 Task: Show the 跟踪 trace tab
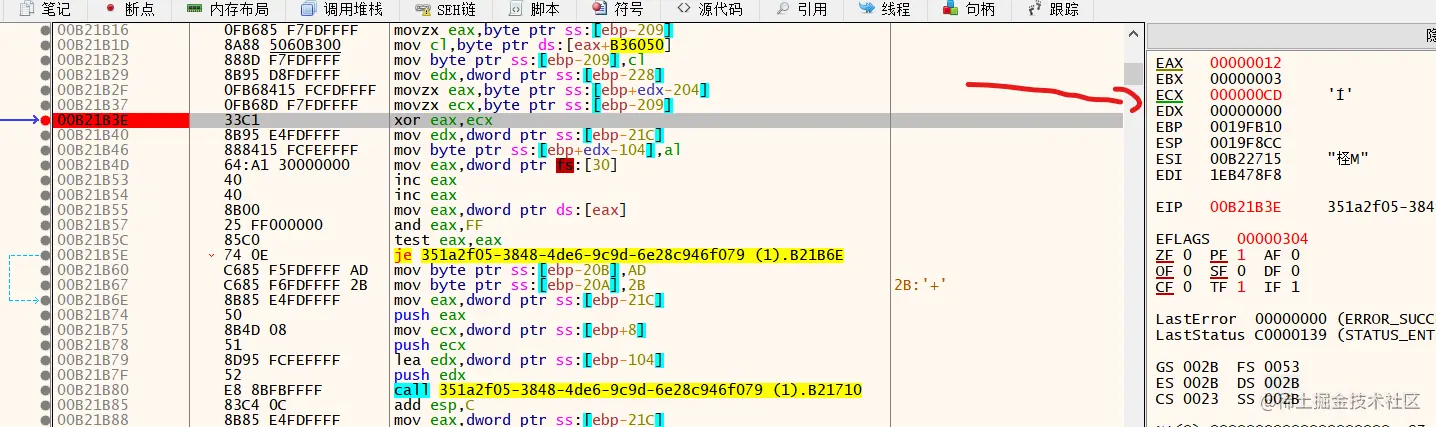[1053, 9]
